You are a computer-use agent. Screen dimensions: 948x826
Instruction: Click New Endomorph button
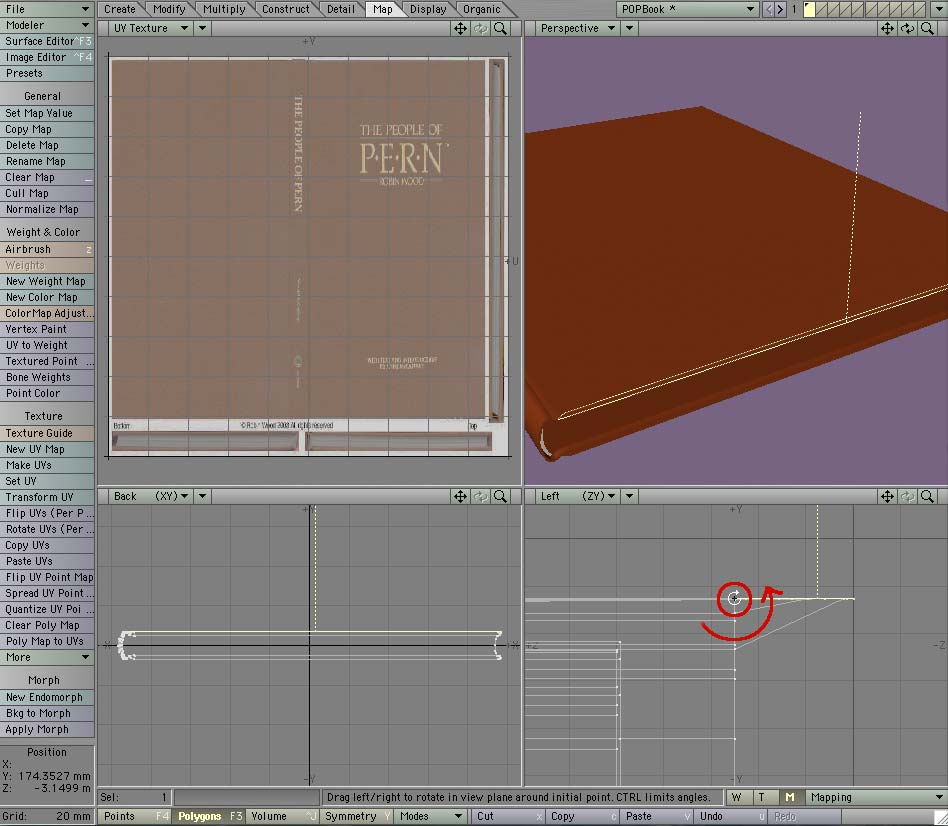tap(47, 697)
